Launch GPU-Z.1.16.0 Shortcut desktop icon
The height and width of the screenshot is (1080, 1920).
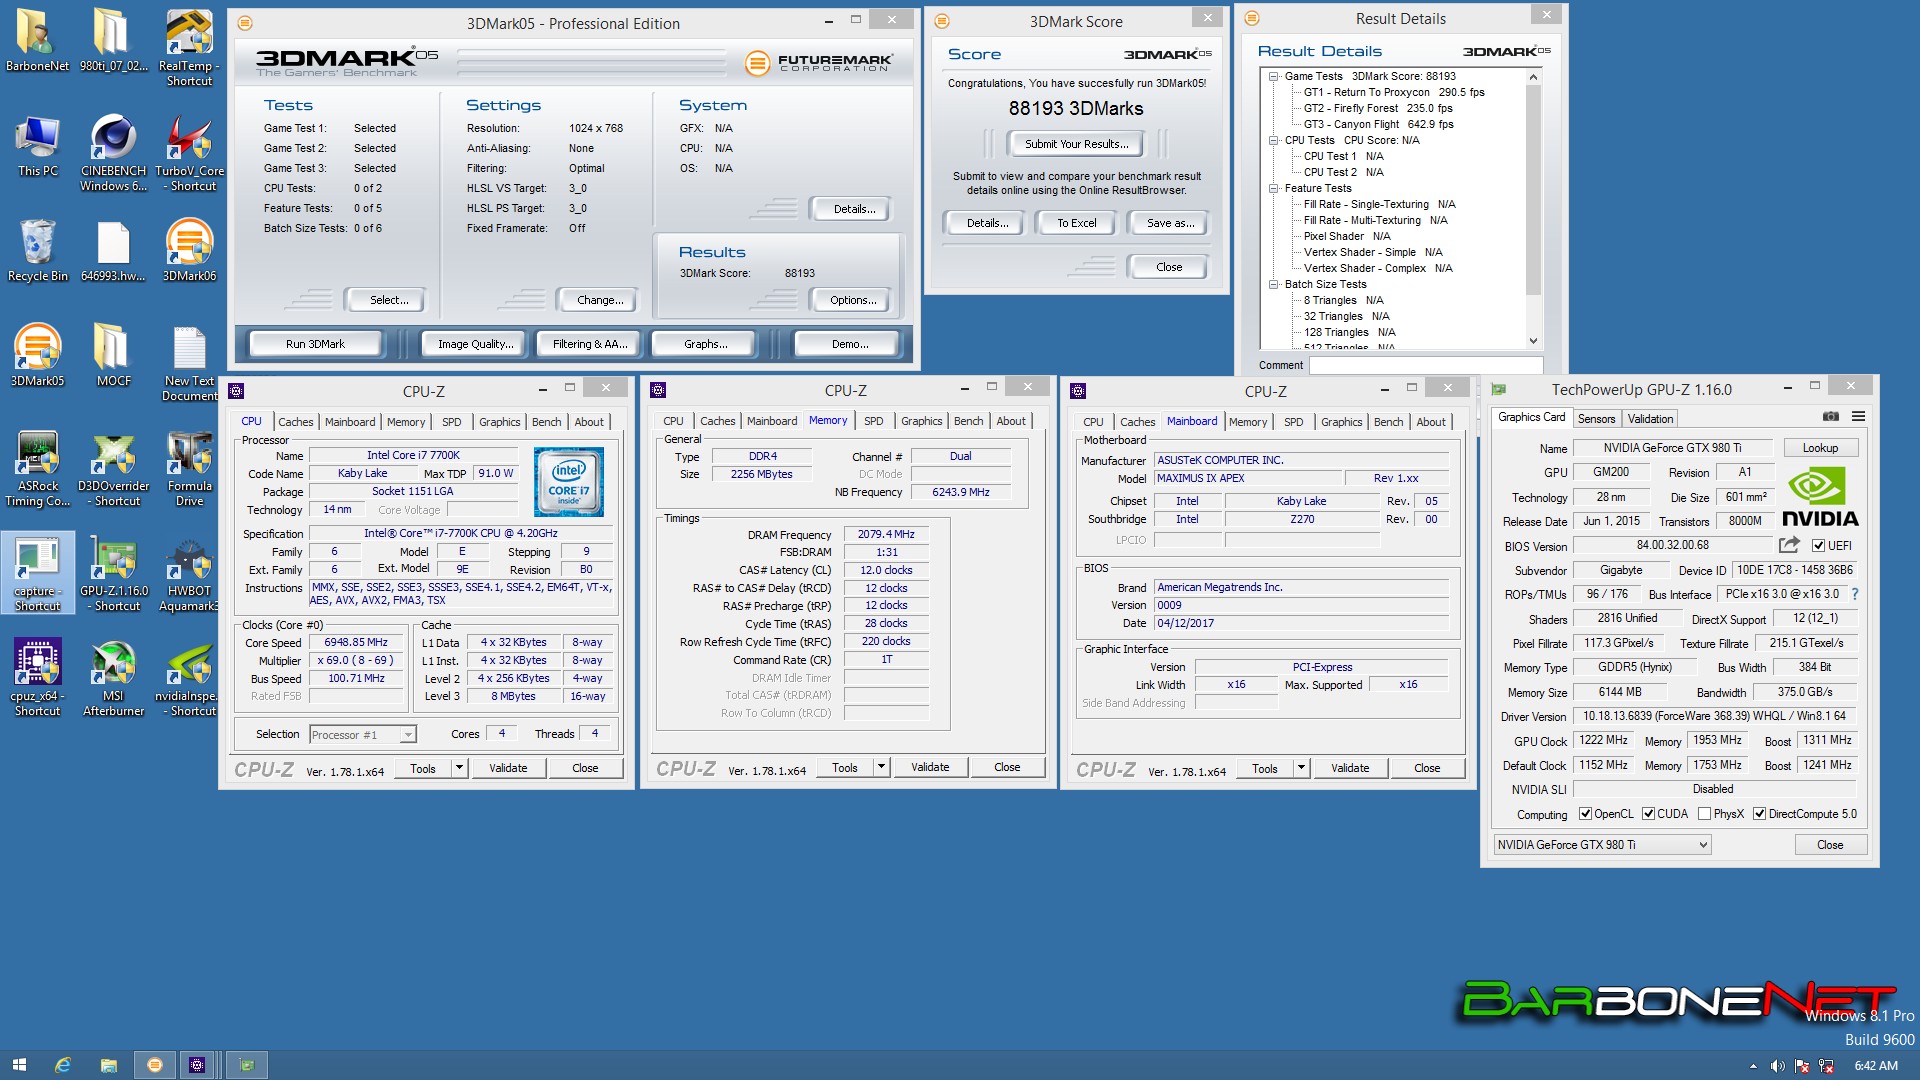pyautogui.click(x=113, y=573)
